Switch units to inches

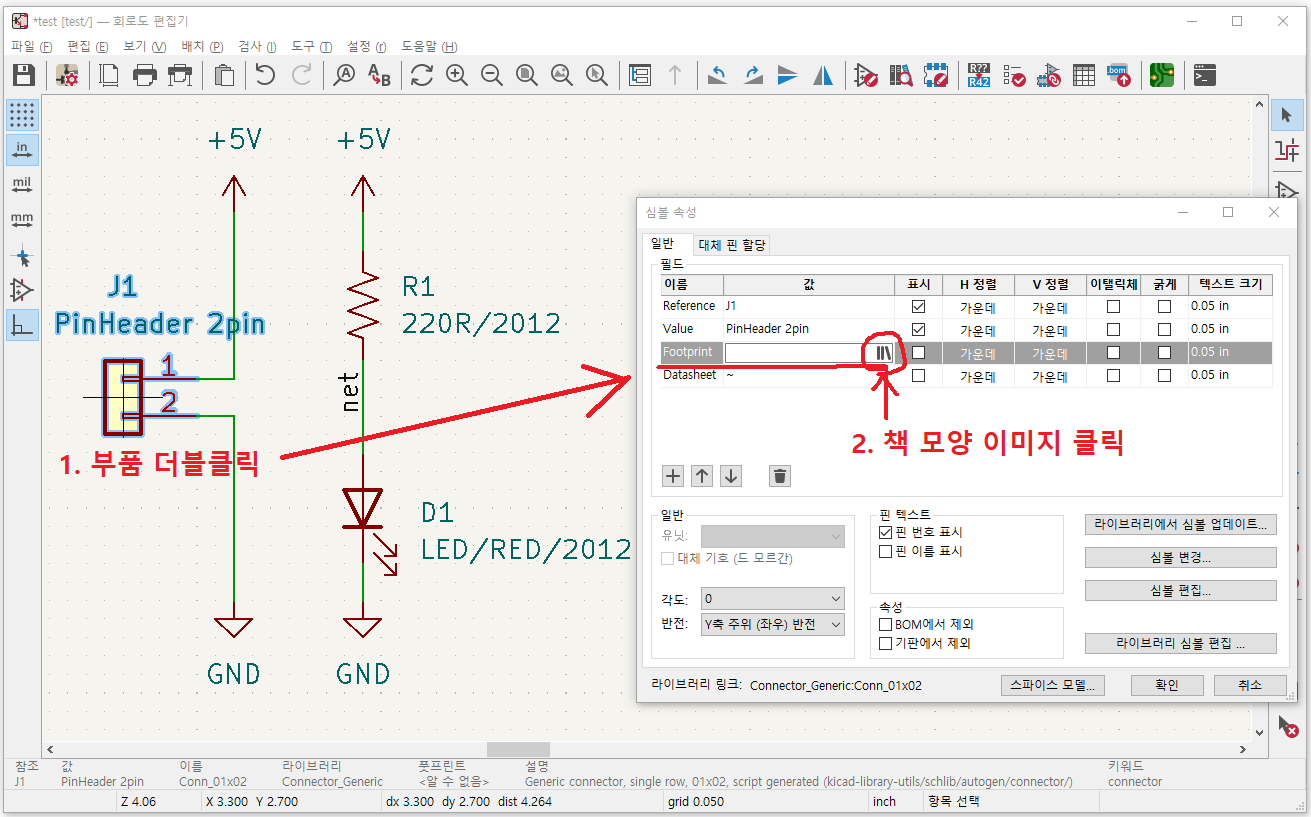22,149
